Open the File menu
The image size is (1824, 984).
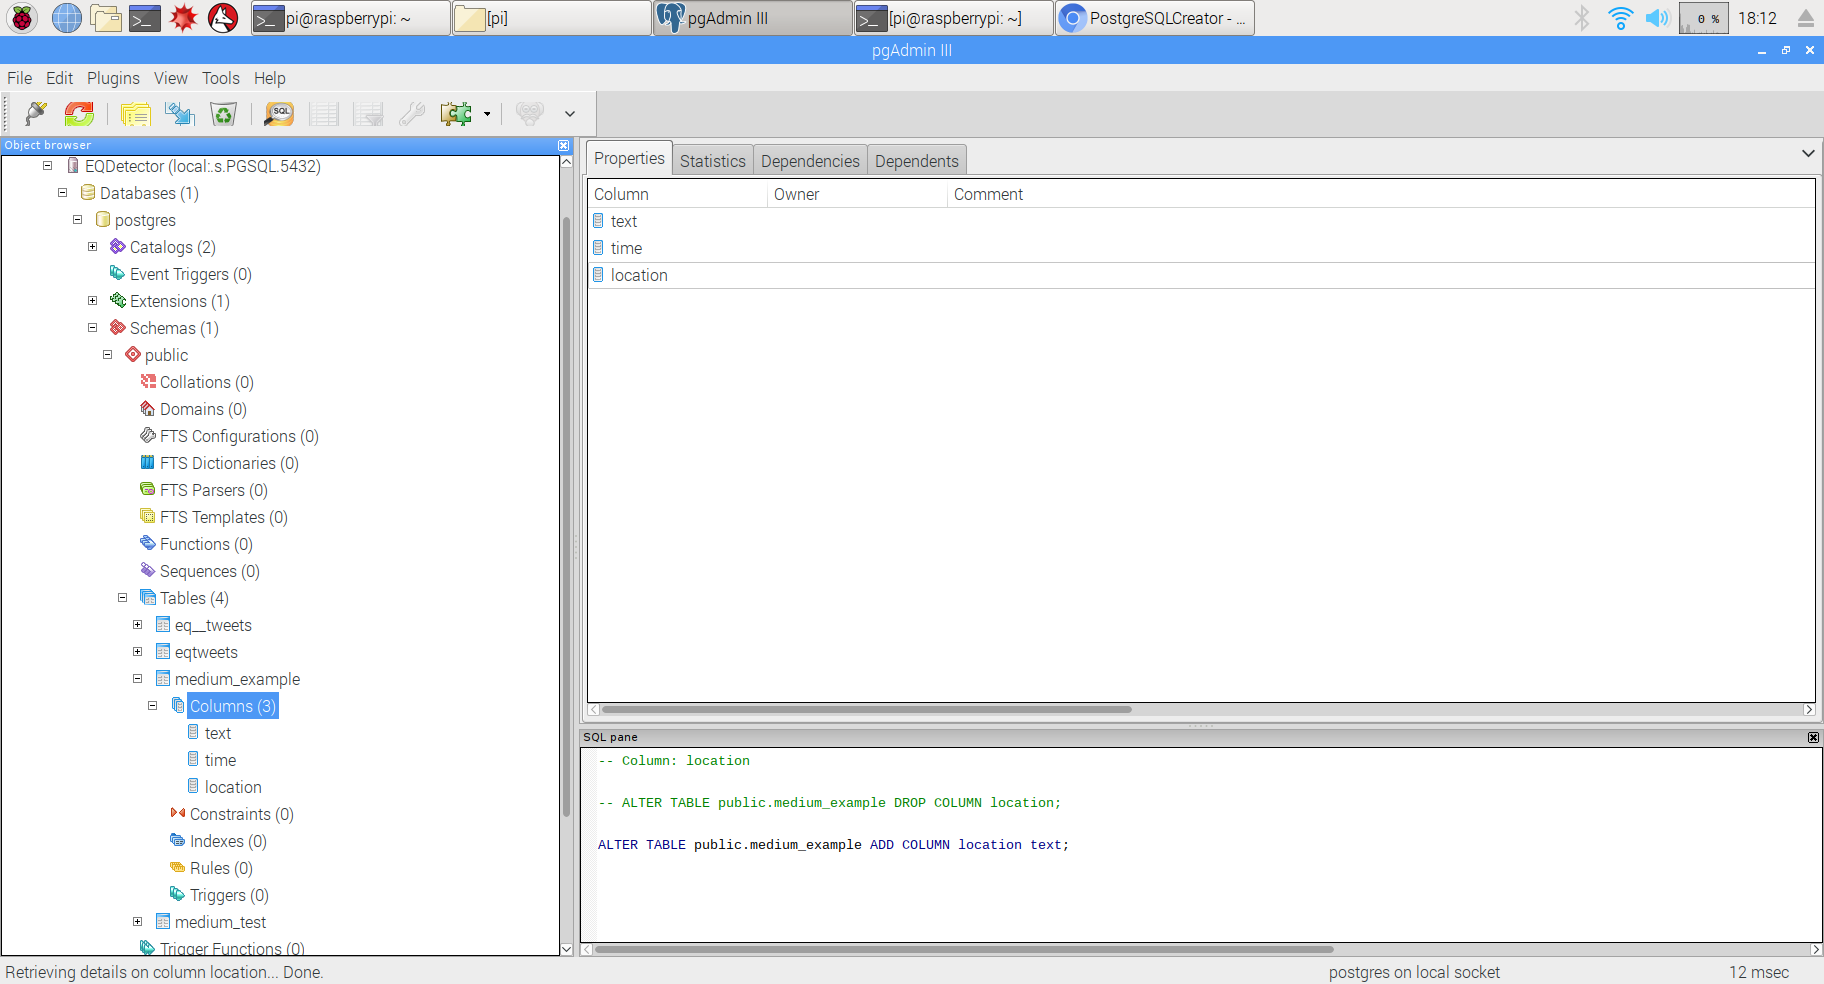(20, 78)
